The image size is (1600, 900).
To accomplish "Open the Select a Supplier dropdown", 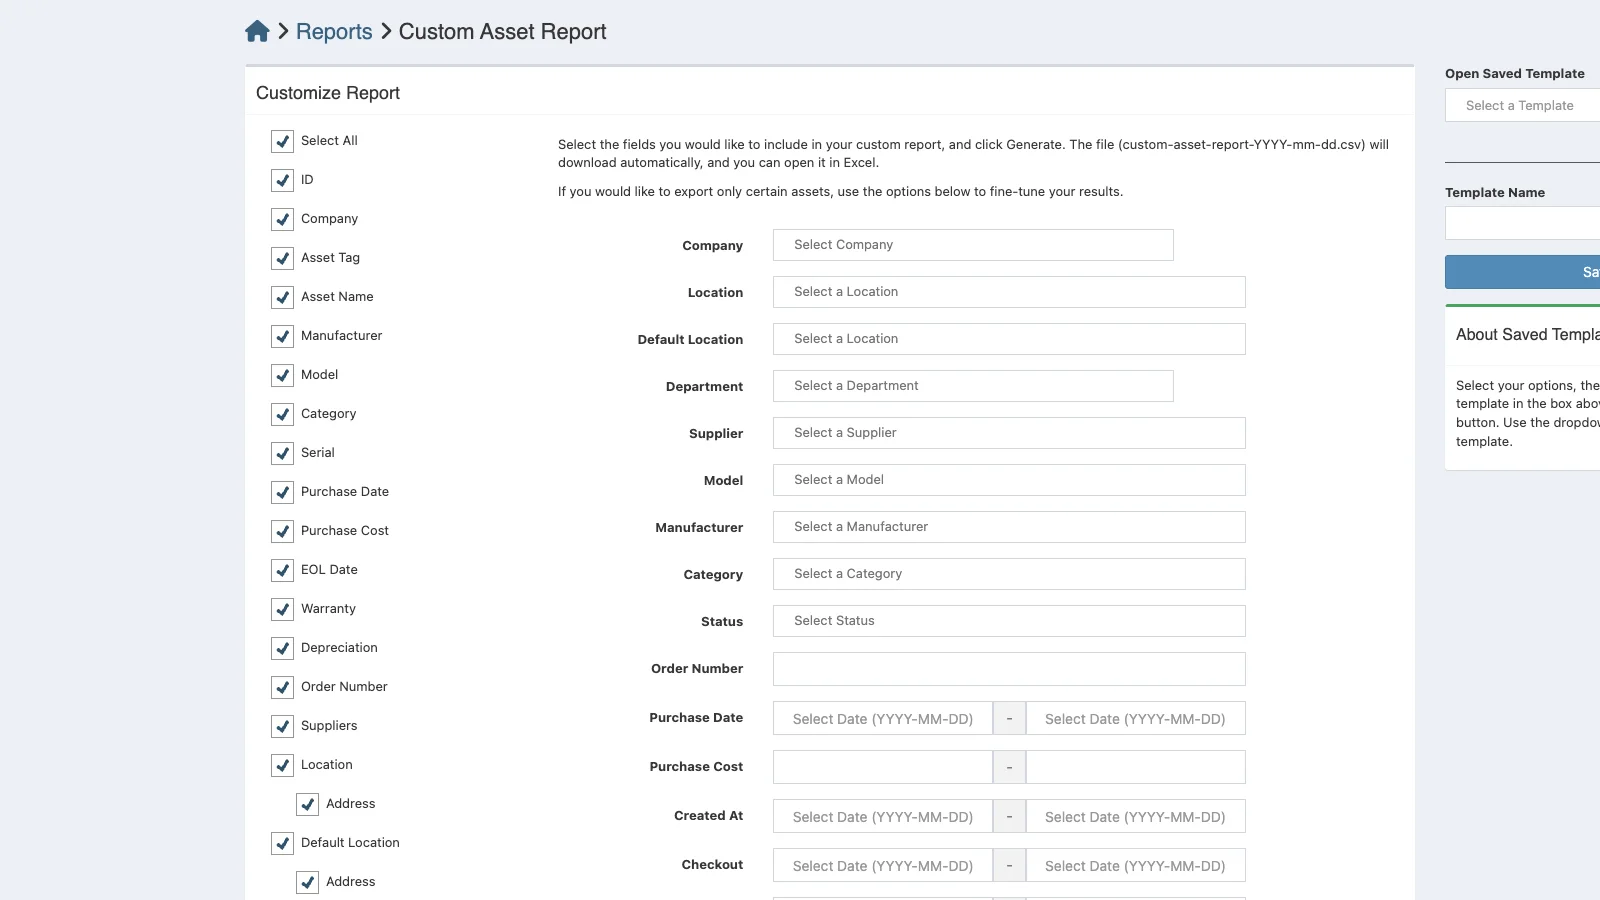I will click(1009, 433).
